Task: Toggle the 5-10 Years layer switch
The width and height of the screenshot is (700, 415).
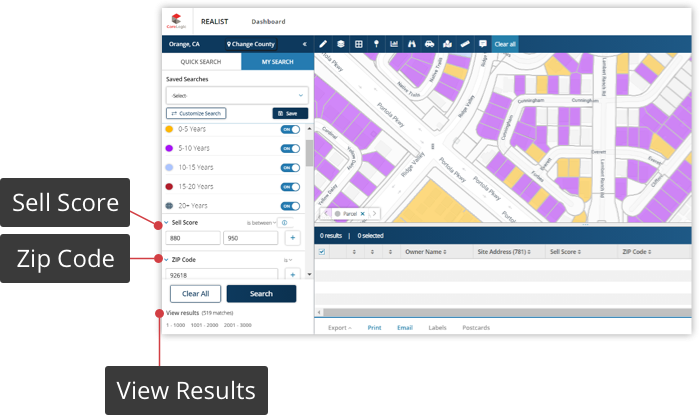Action: 290,149
